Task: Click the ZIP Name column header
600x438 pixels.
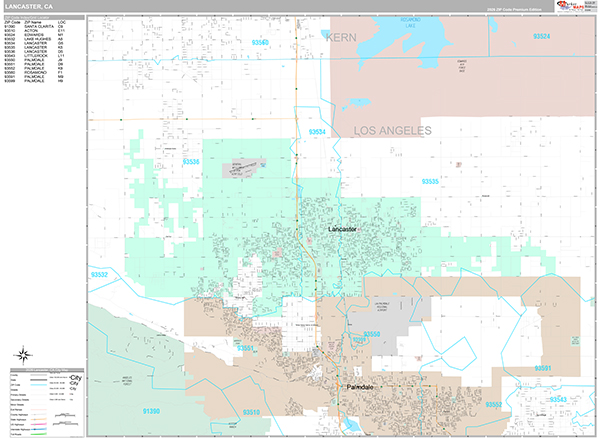Action: click(33, 22)
